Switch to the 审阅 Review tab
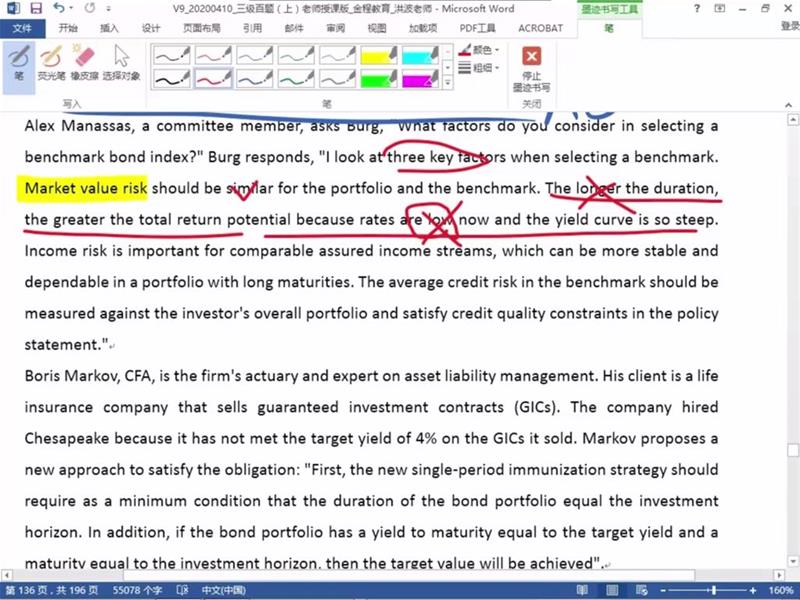Image resolution: width=800 pixels, height=600 pixels. pos(335,28)
